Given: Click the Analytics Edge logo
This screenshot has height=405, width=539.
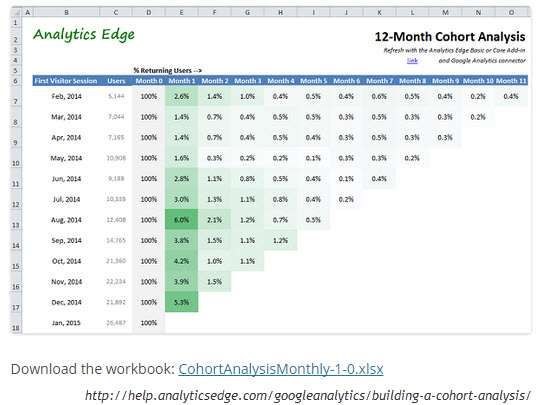Looking at the screenshot, I should click(x=84, y=35).
